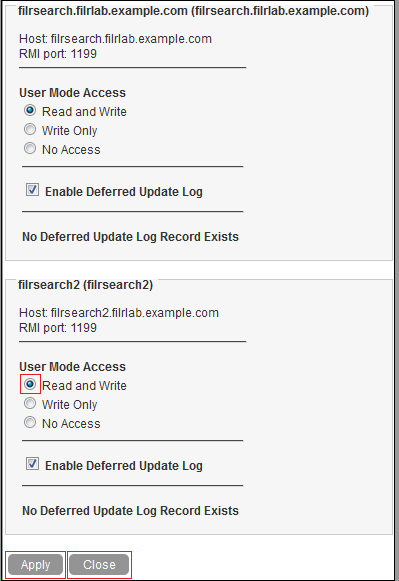This screenshot has width=399, height=581.
Task: Select Read and Write for filrsearch2
Action: pyautogui.click(x=30, y=384)
